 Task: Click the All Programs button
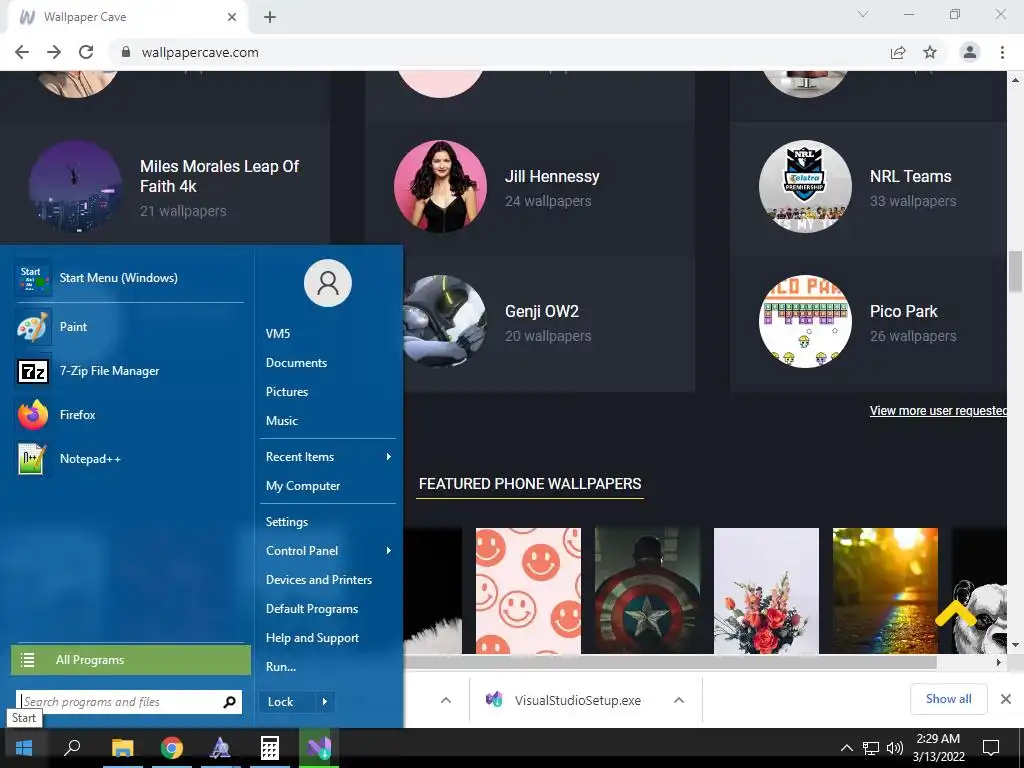131,660
